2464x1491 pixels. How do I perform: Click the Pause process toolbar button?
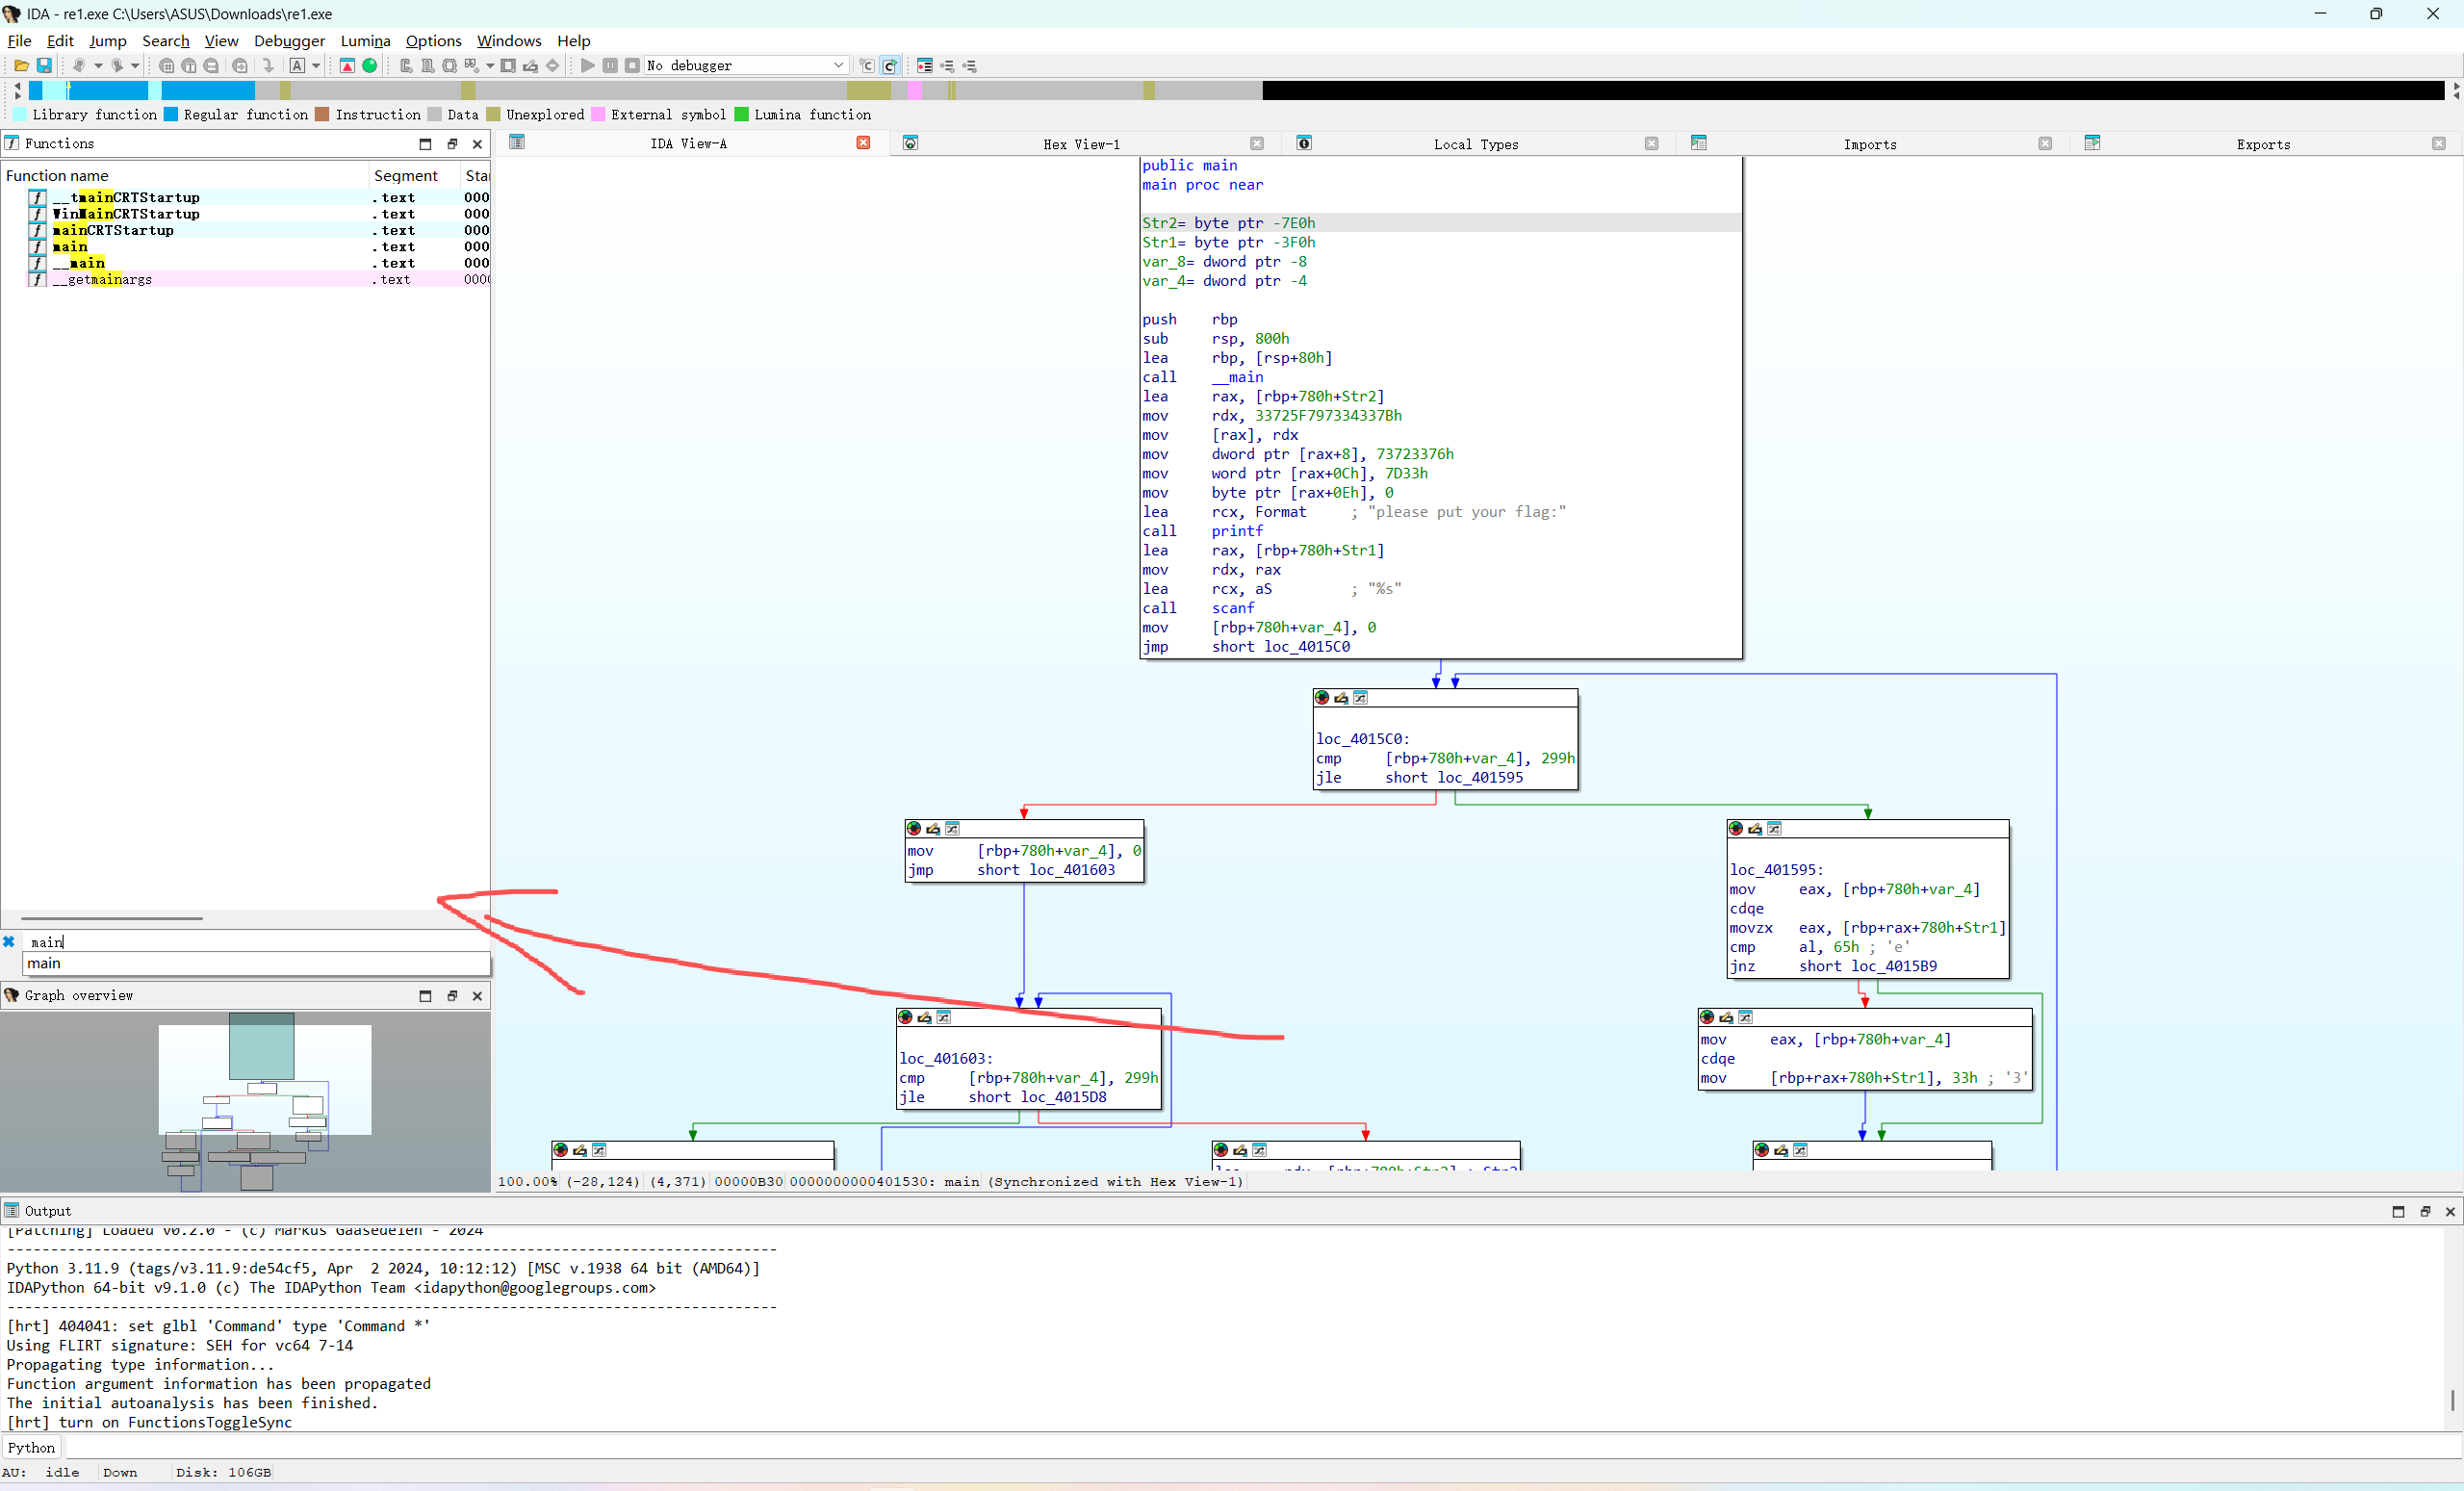tap(610, 66)
